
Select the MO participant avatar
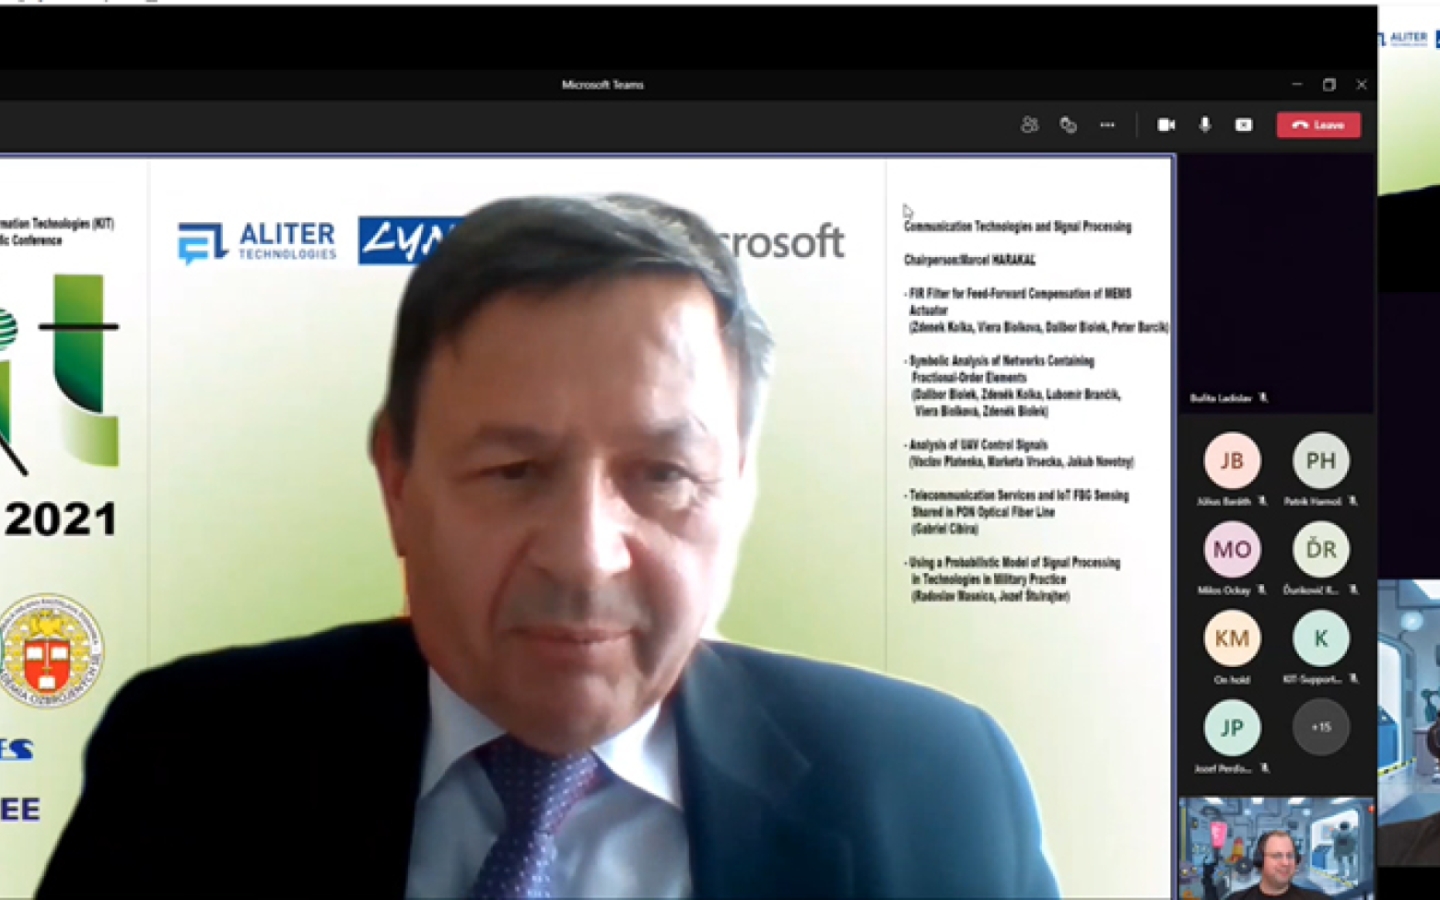pos(1232,549)
